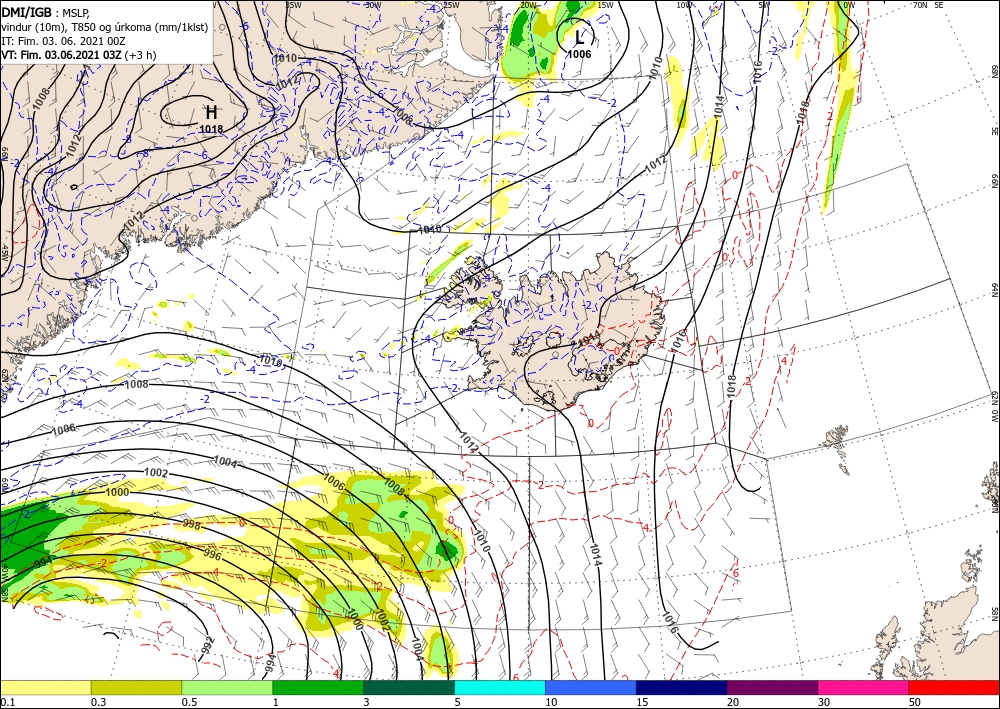The height and width of the screenshot is (709, 1000).
Task: Click the legend value '0.3'
Action: (98, 702)
